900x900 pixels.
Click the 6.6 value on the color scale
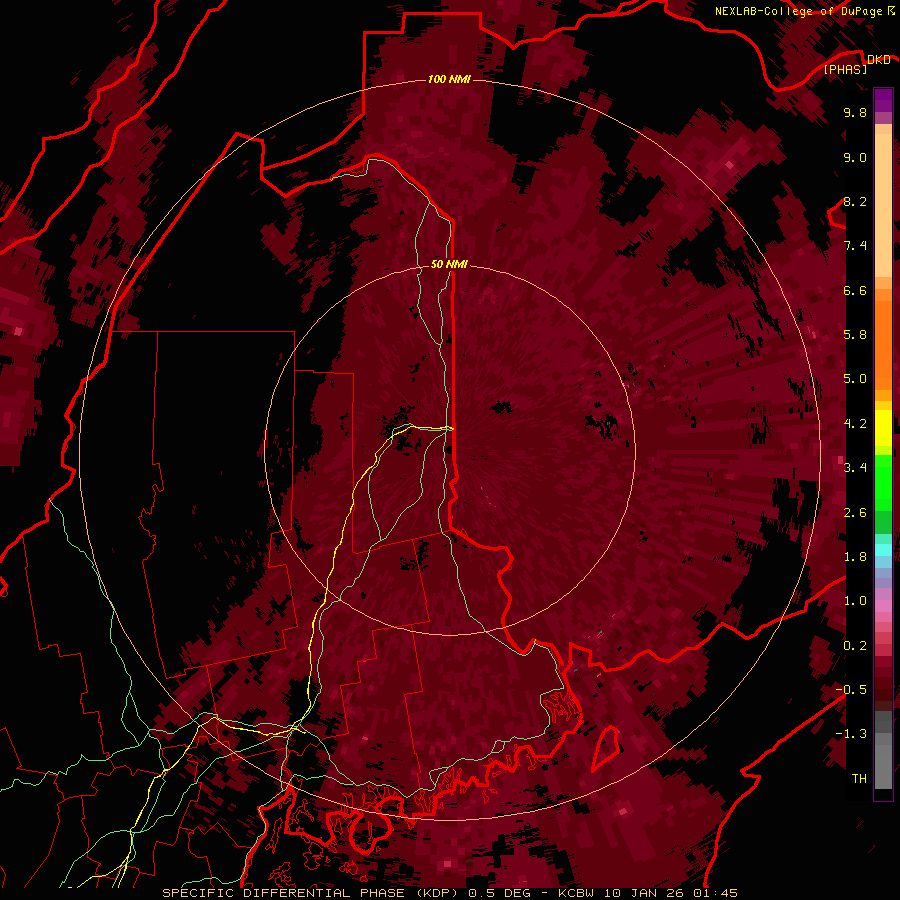[x=855, y=290]
